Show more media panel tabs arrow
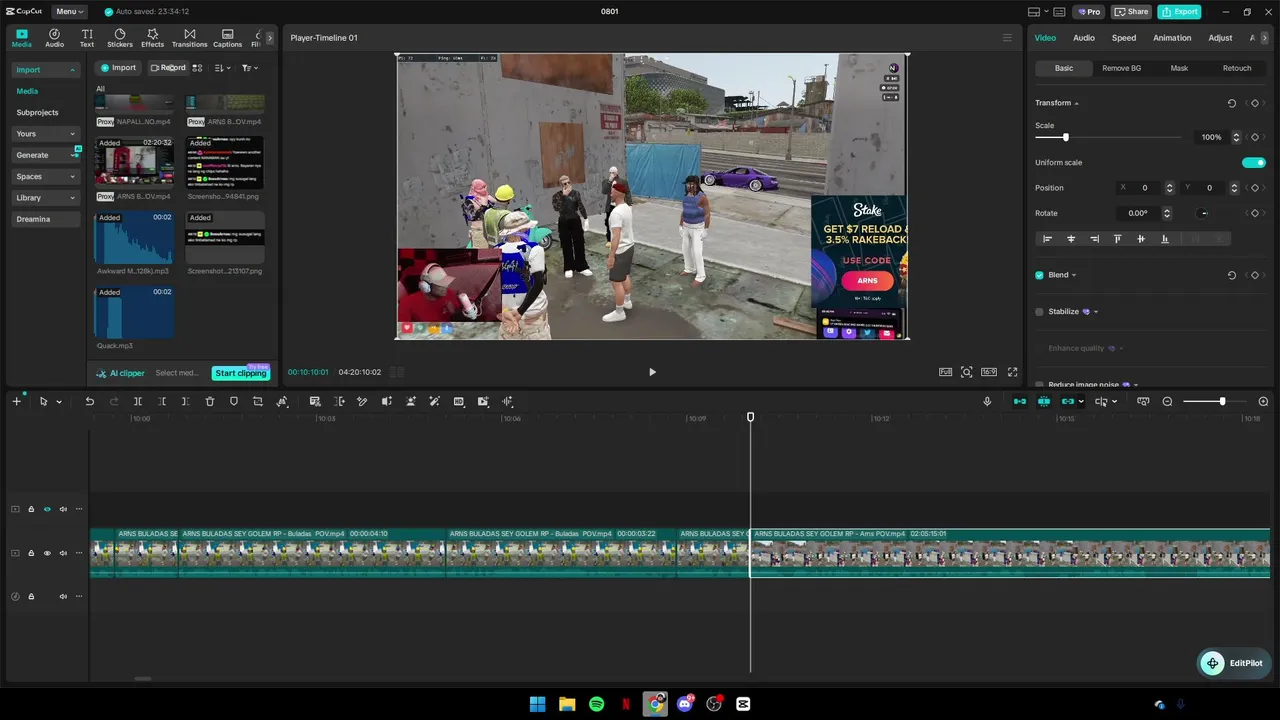Screen dimensions: 1280x720 [x=269, y=38]
